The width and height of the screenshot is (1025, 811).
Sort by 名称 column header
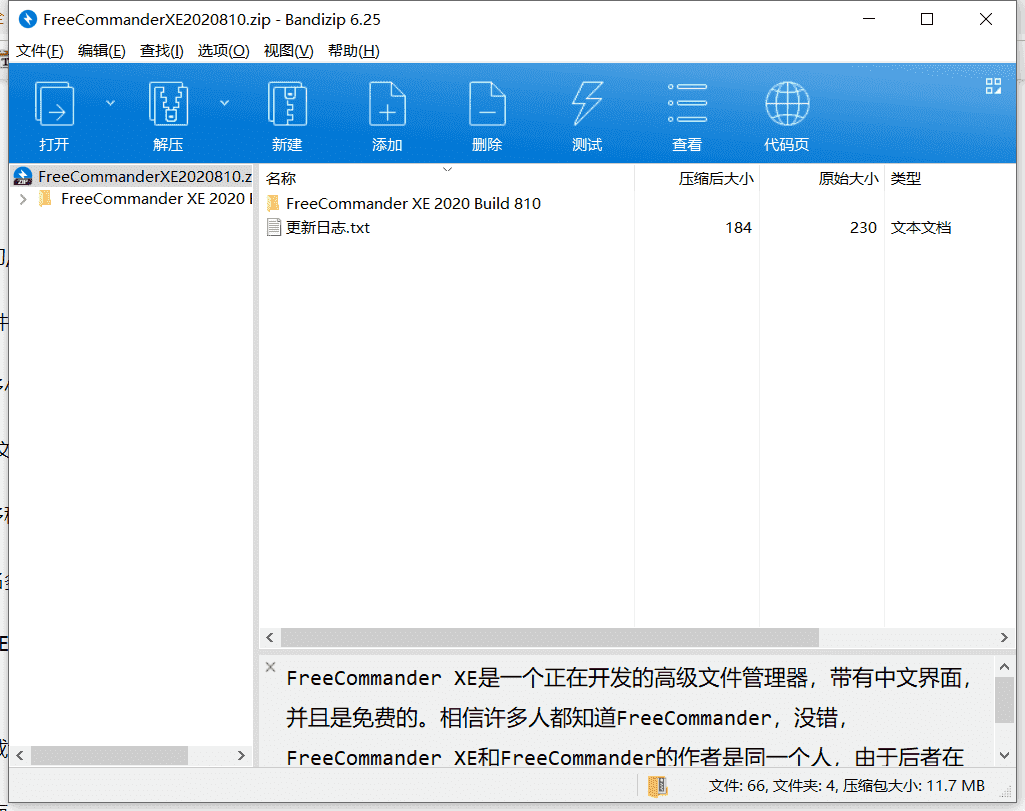coord(281,178)
